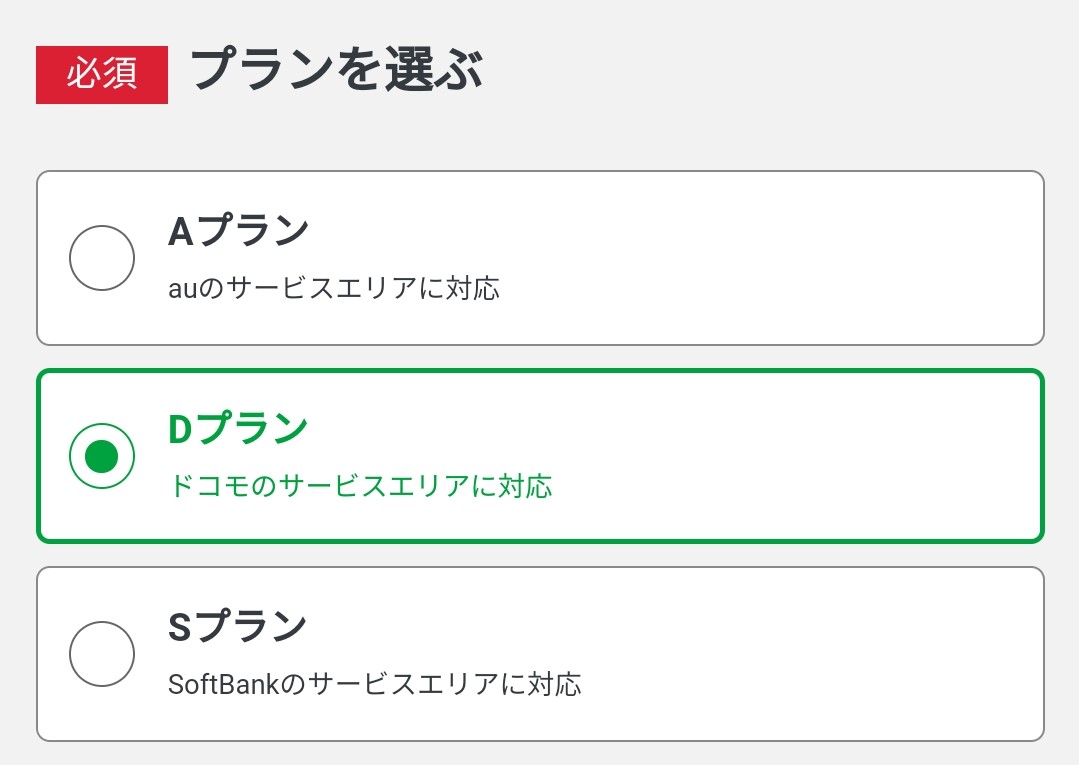Viewport: 1079px width, 765px height.
Task: Click the empty circle next to Aプラン
Action: 101,257
